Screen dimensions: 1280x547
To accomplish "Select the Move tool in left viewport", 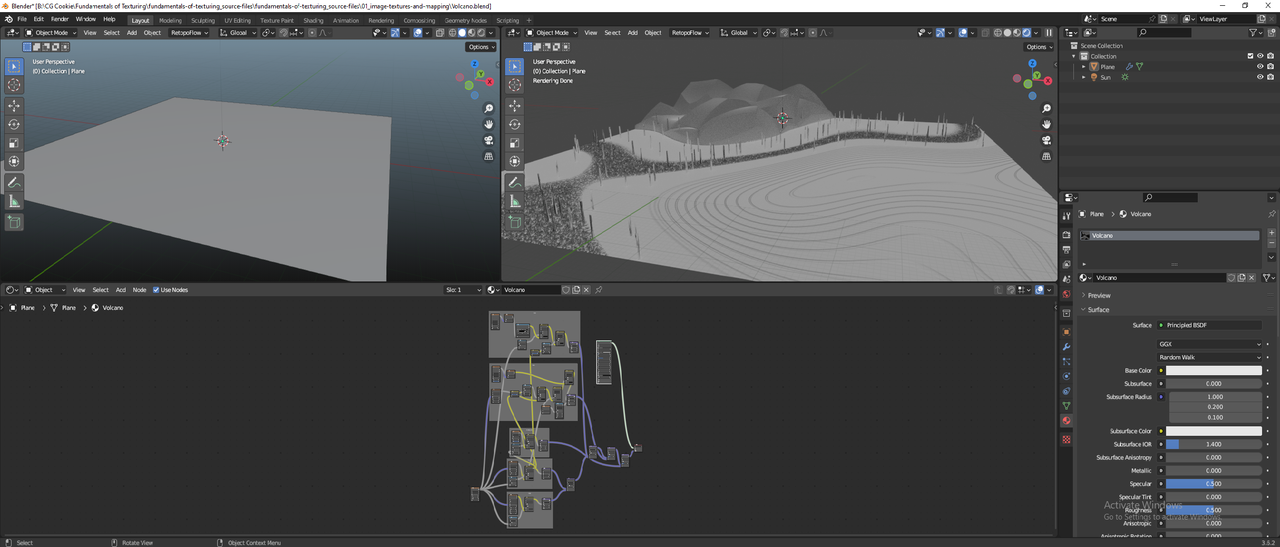I will tap(14, 105).
